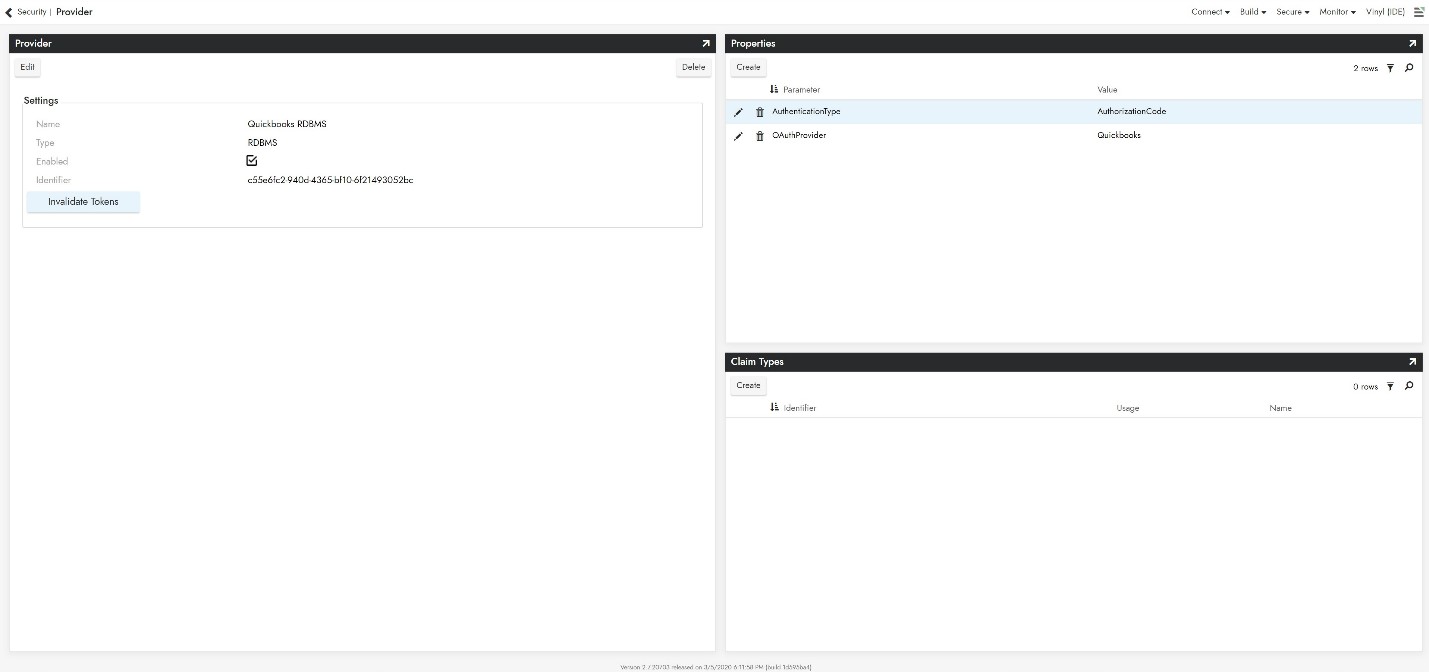1429x672 pixels.
Task: Click the pencil icon for OAuthProvider
Action: pyautogui.click(x=738, y=136)
